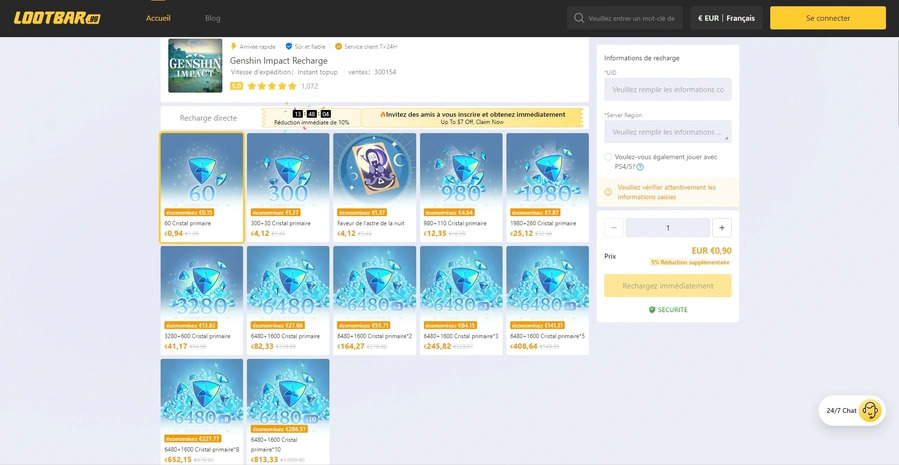This screenshot has width=899, height=465.
Task: Click the 1,072 reviews count
Action: pos(310,86)
